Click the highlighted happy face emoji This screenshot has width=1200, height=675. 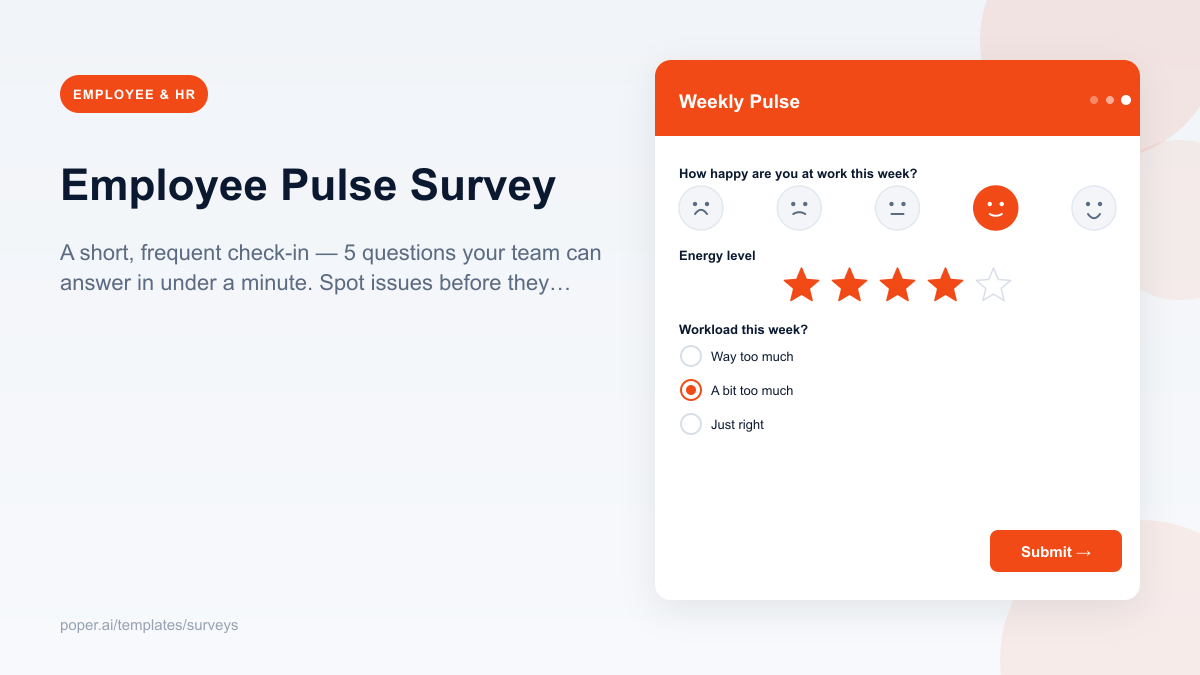[x=996, y=208]
